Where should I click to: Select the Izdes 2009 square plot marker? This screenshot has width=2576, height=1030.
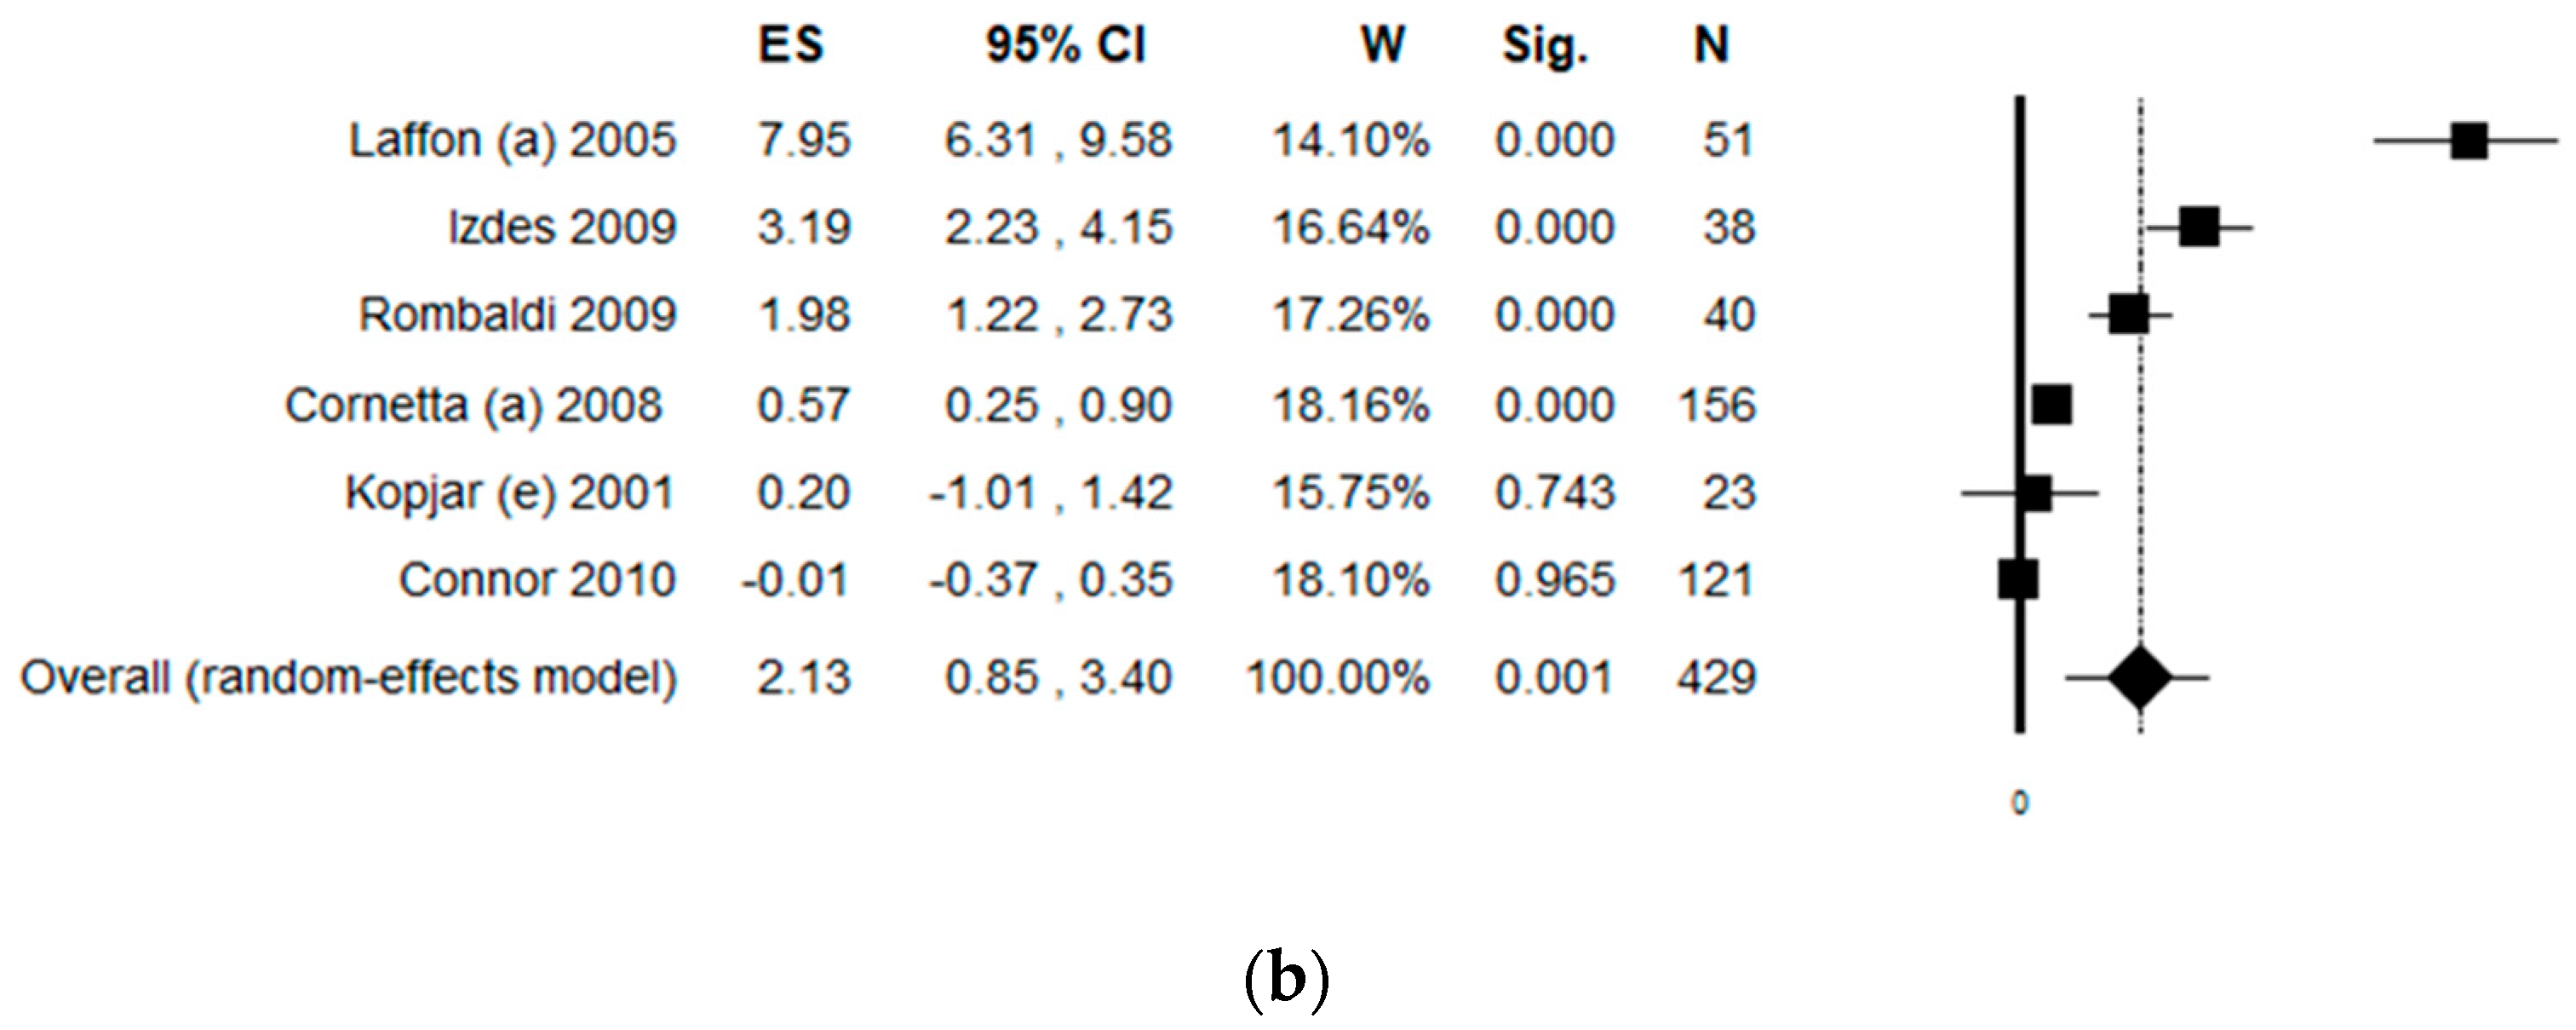[x=2199, y=227]
